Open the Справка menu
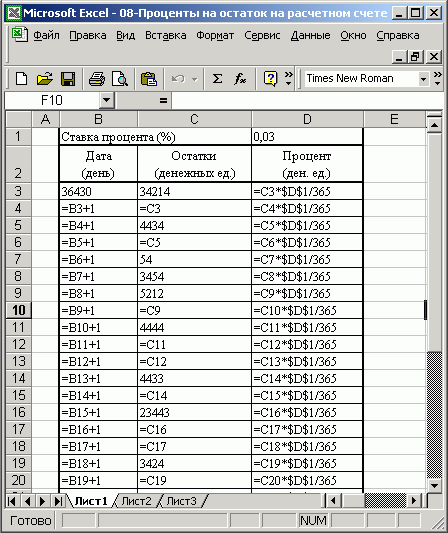This screenshot has width=448, height=533. click(398, 35)
